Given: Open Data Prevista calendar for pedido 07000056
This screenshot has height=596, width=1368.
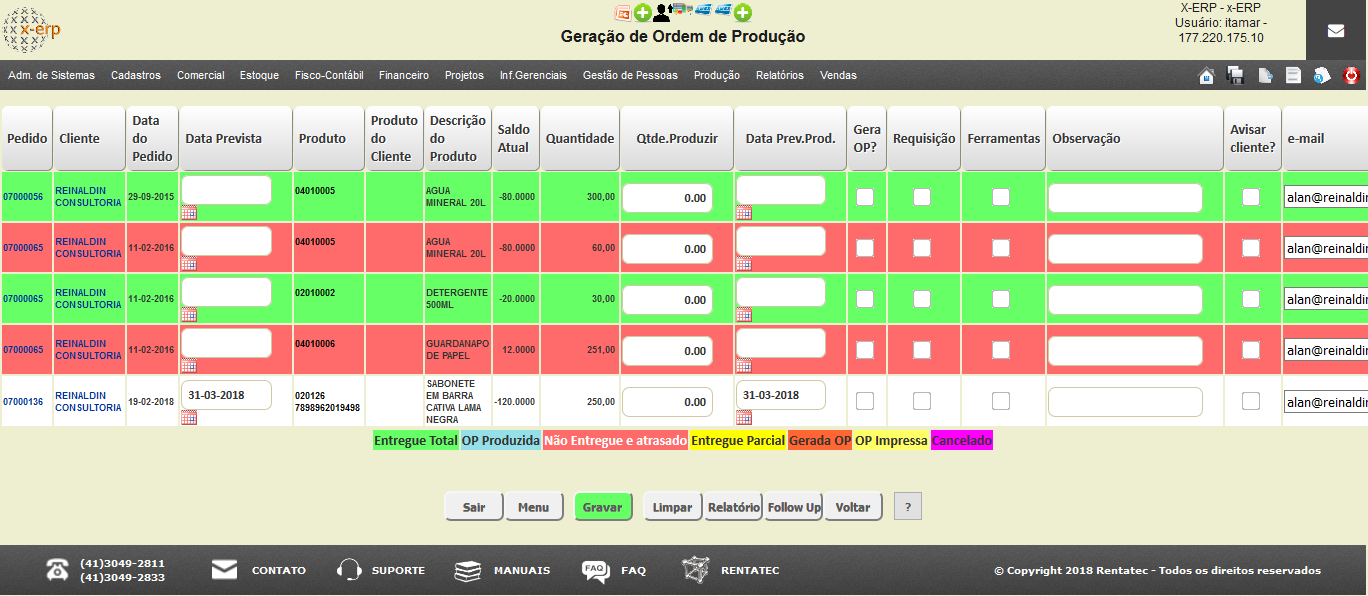Looking at the screenshot, I should (189, 213).
